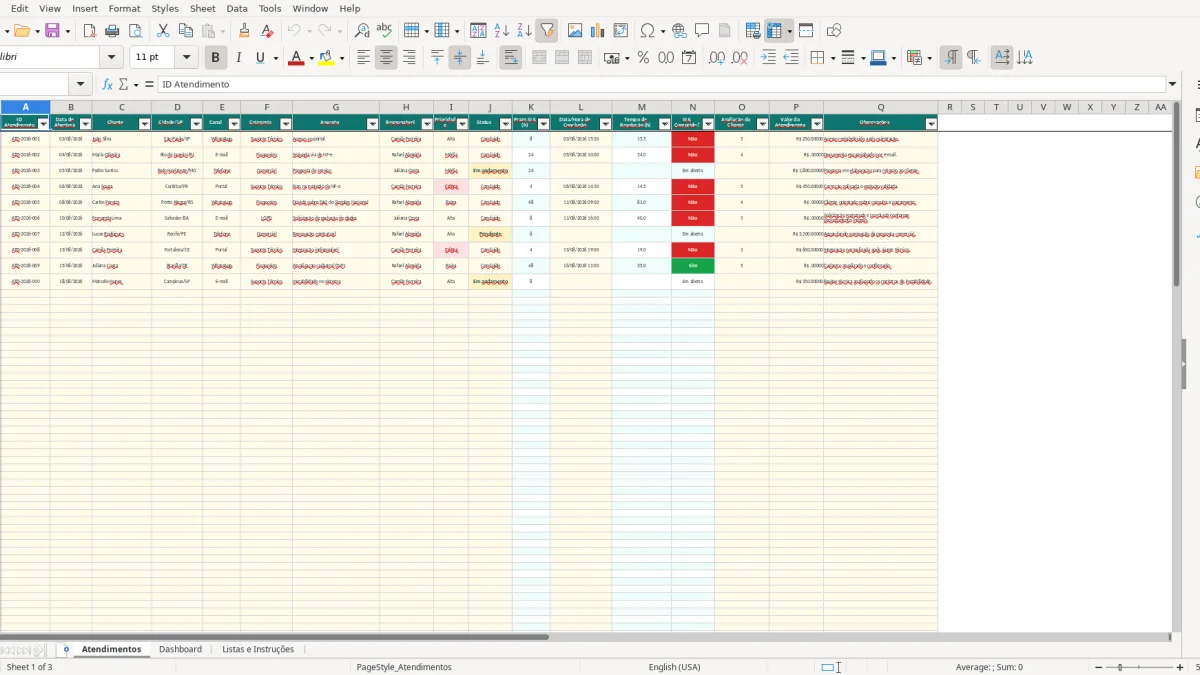Screen dimensions: 1200x675
Task: Toggle AutoFilter funnel button
Action: pos(546,31)
